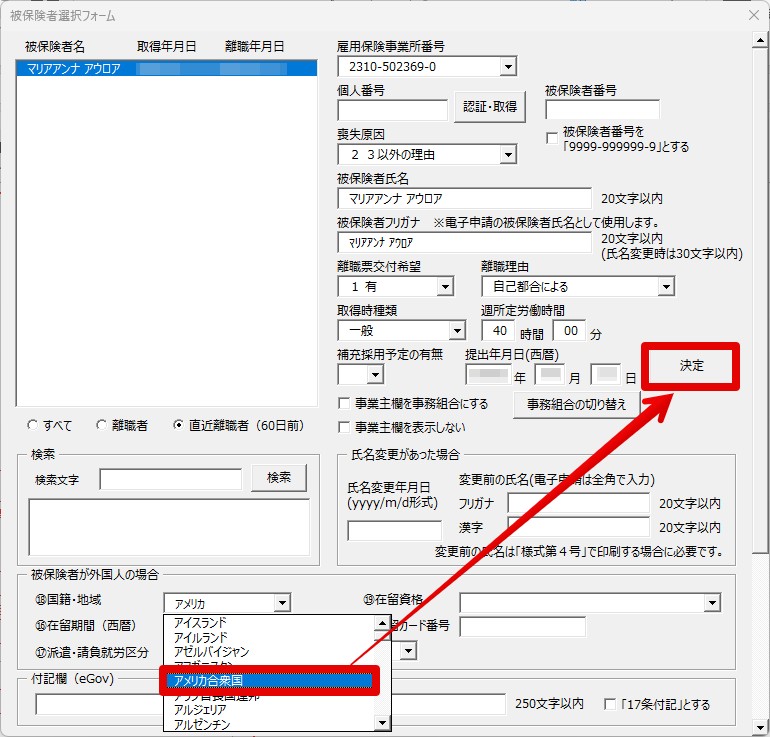The height and width of the screenshot is (737, 770).
Task: Click 付記欄（eGov） input field
Action: point(270,704)
